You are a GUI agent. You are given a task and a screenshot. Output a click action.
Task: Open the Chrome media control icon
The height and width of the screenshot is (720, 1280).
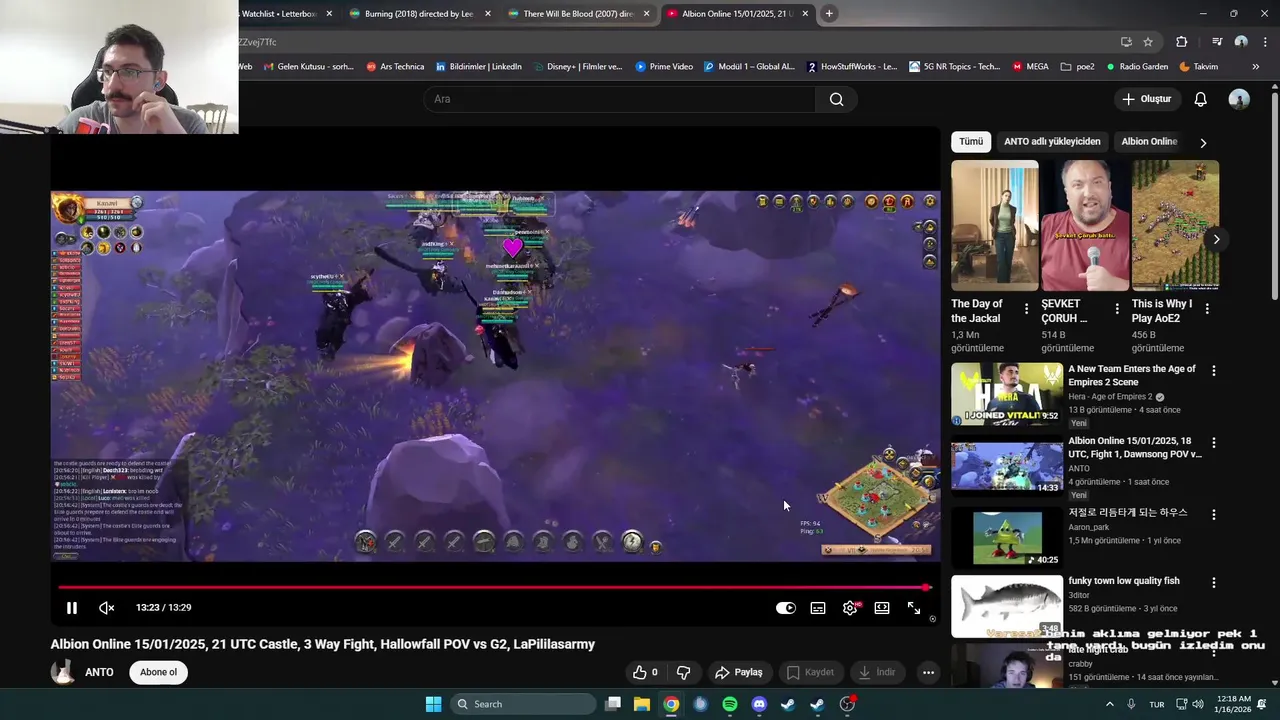pos(1217,42)
